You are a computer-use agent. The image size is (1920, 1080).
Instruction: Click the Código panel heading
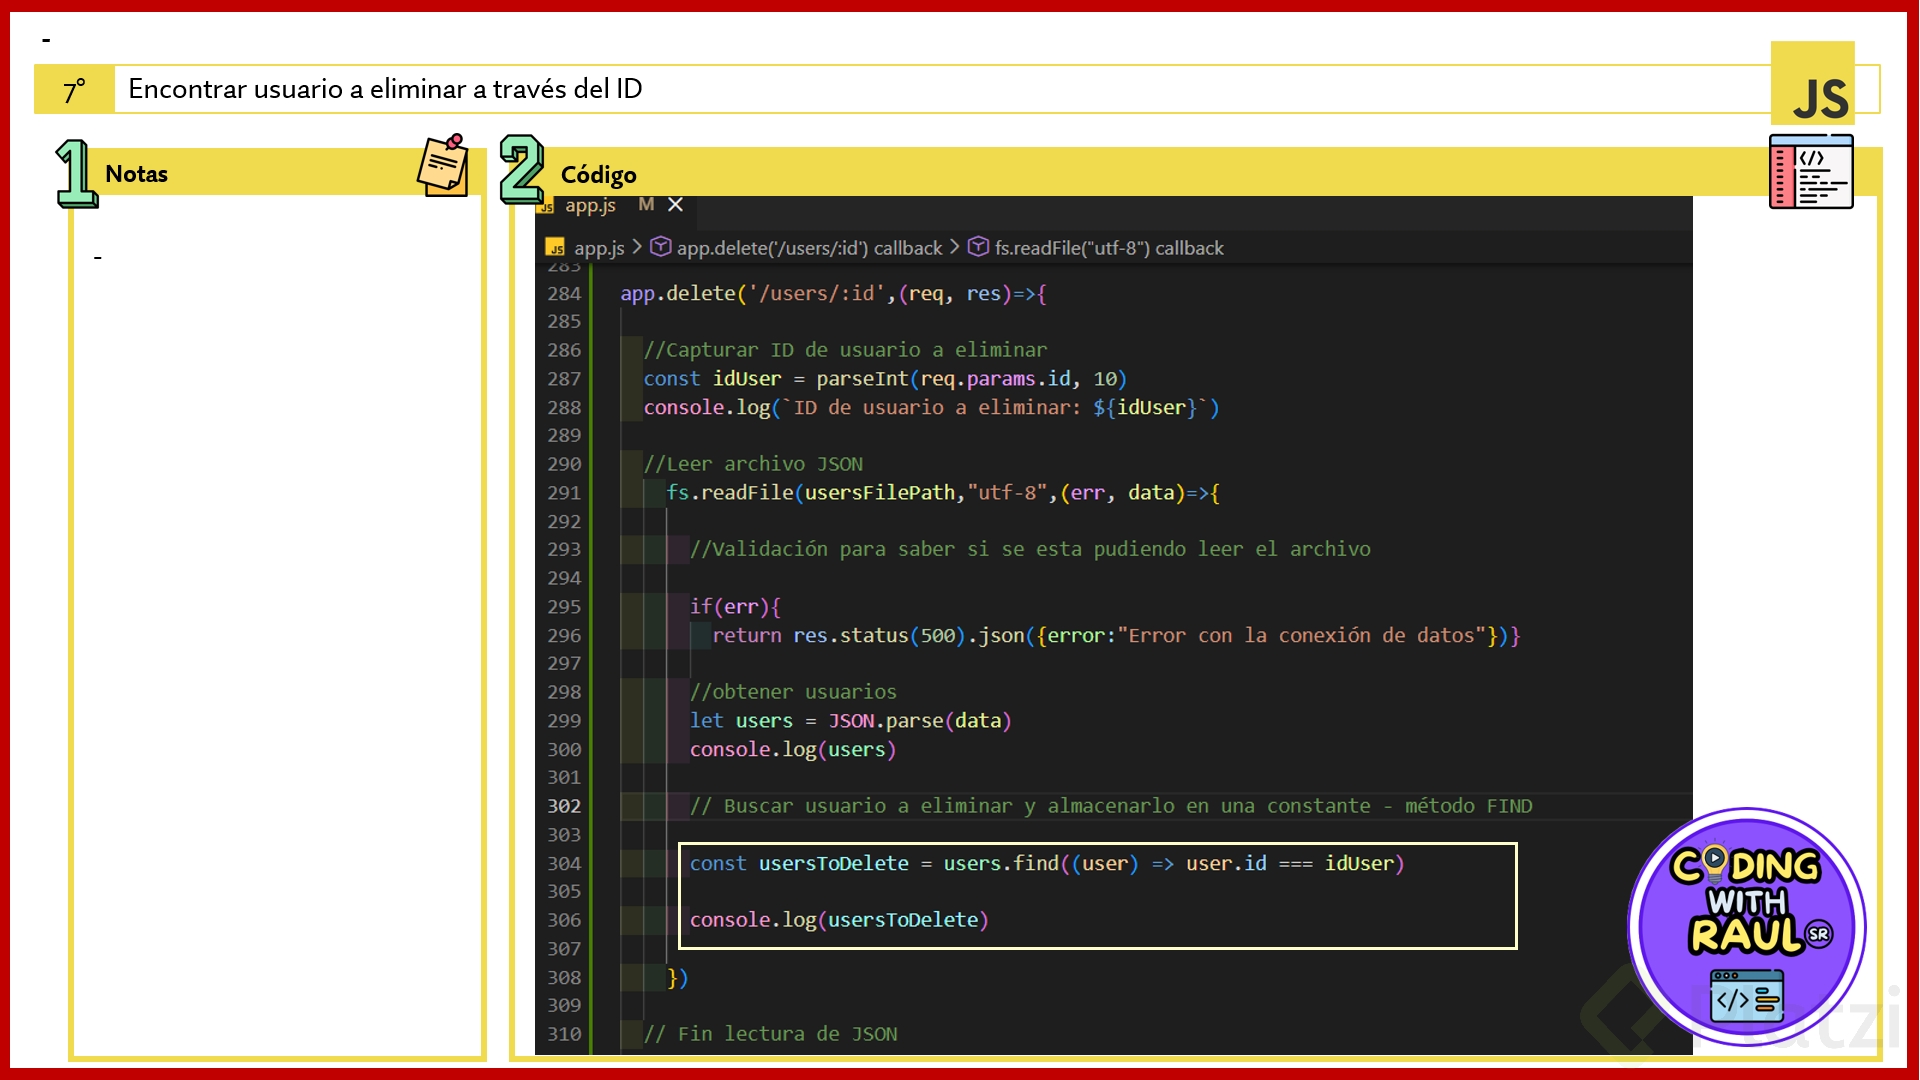598,175
